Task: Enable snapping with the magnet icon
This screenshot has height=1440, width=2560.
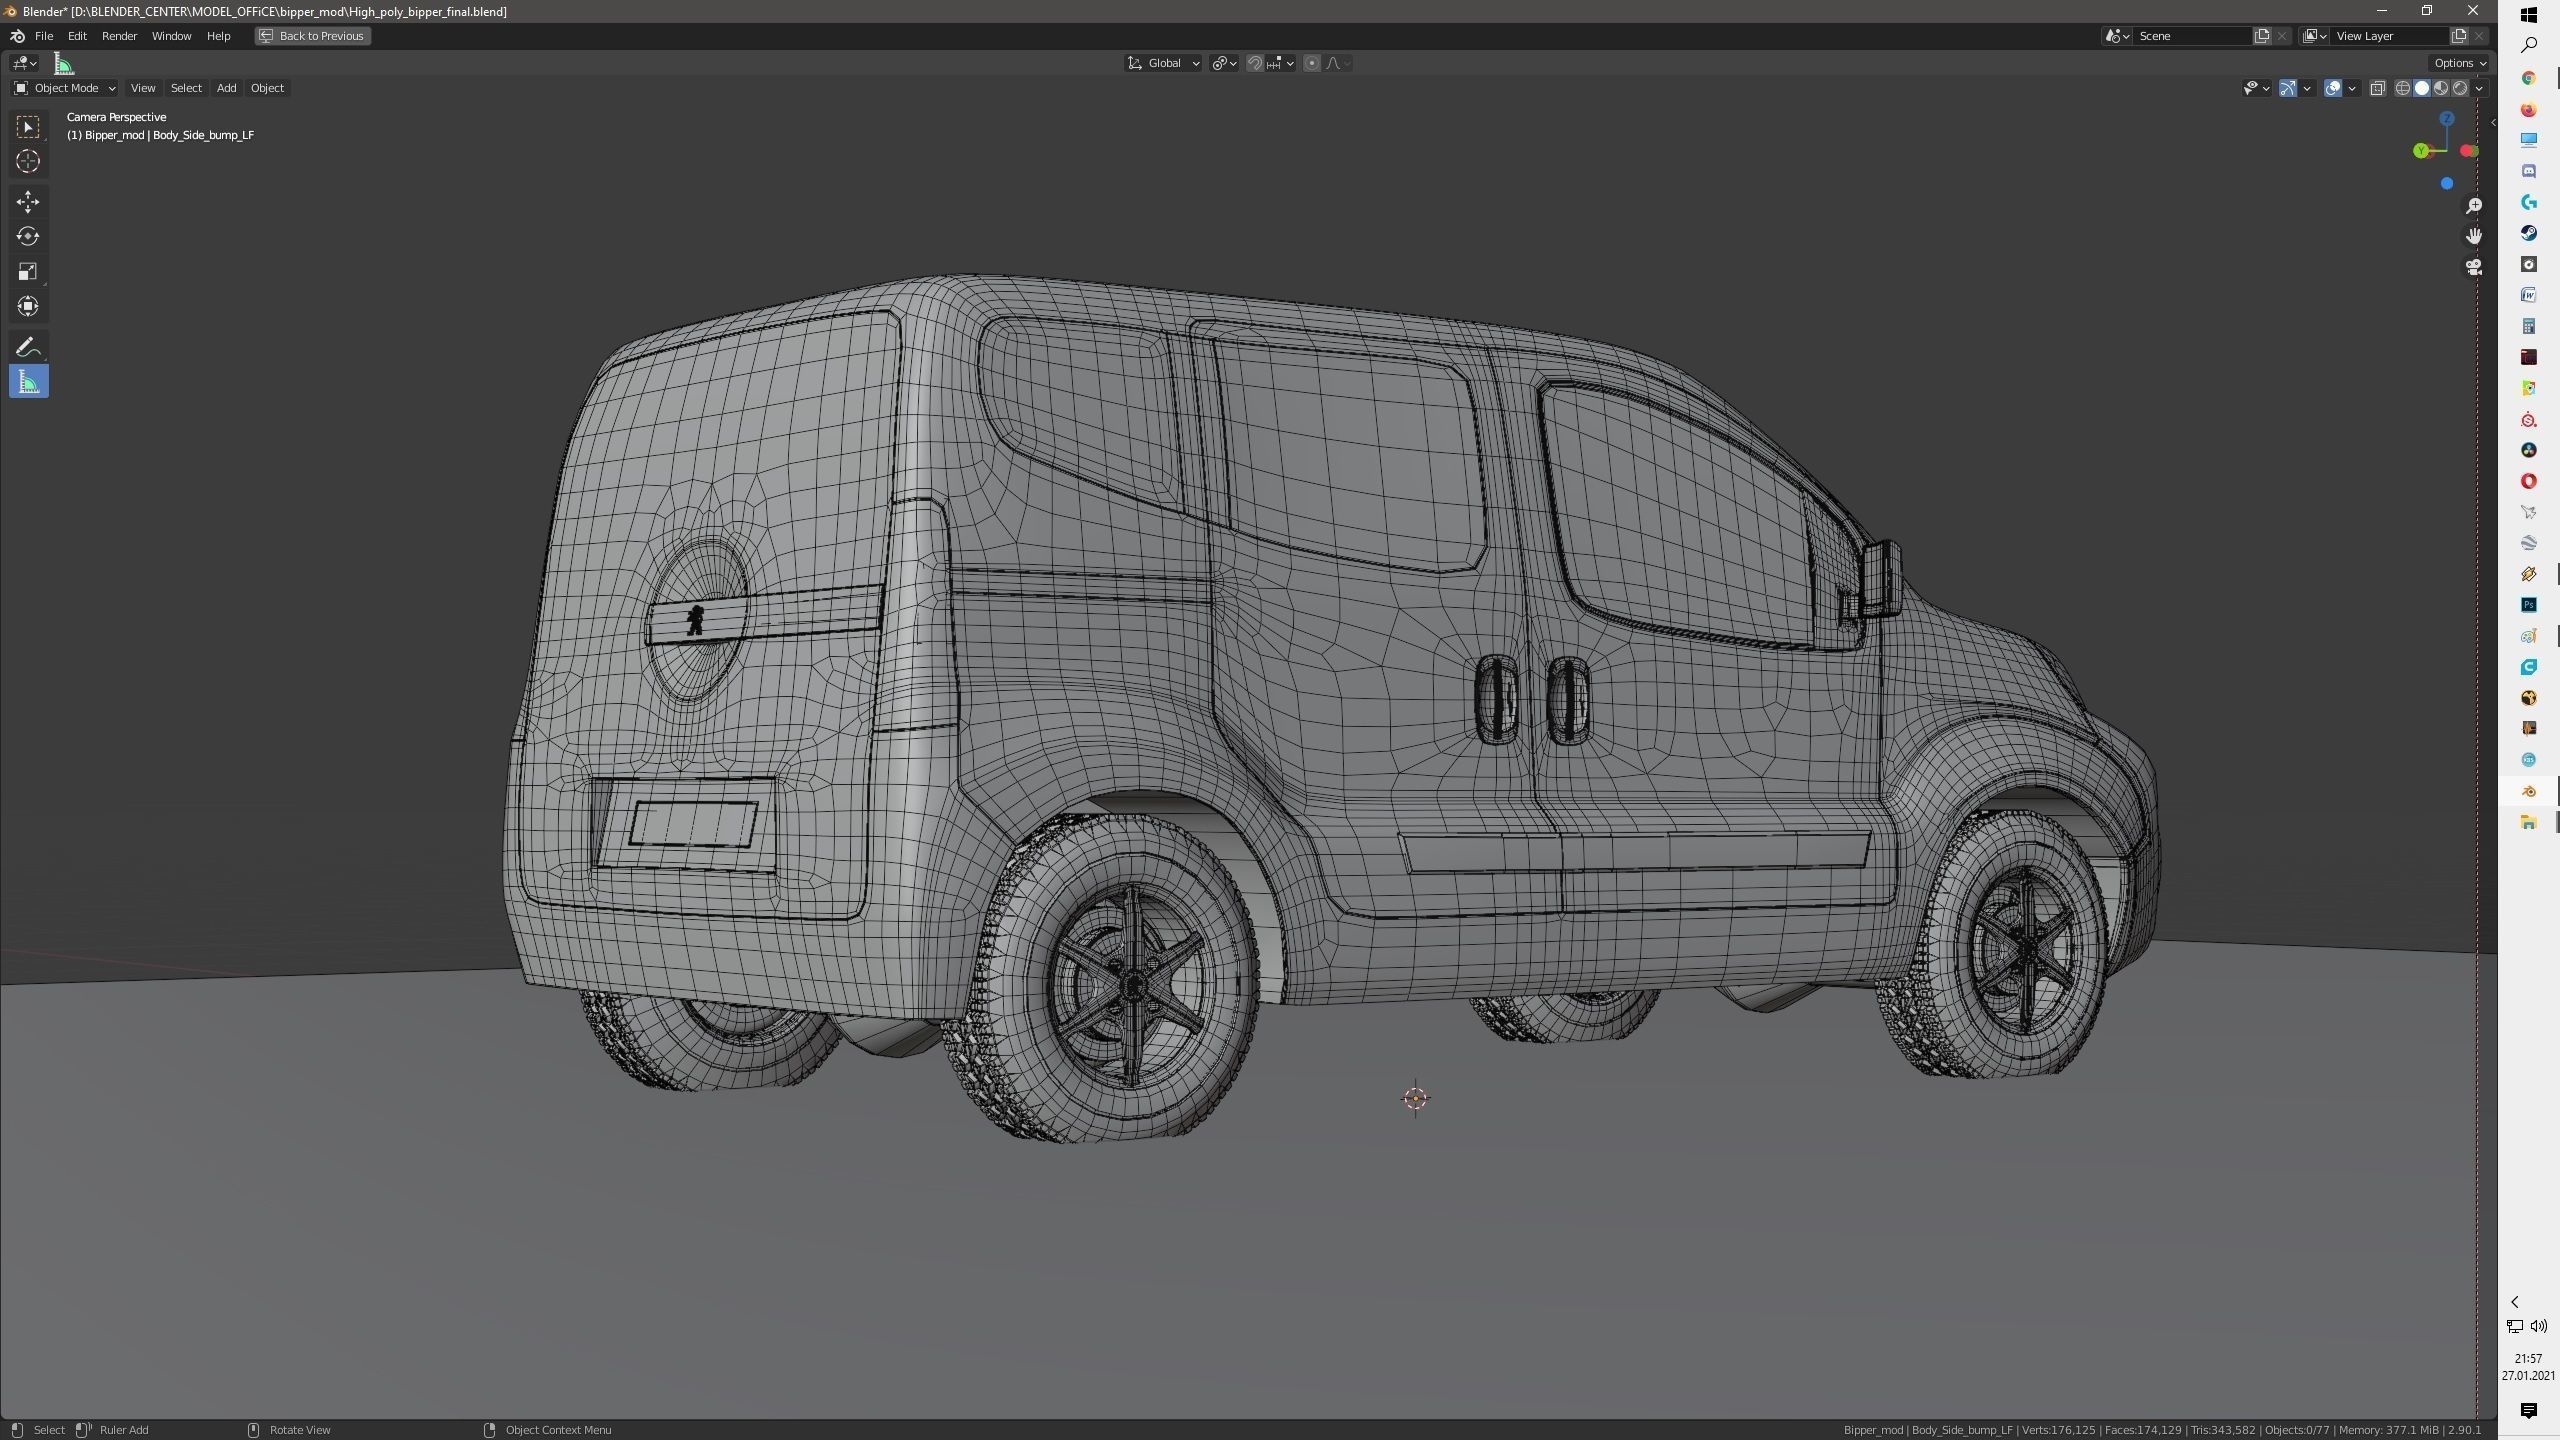Action: pos(1255,62)
